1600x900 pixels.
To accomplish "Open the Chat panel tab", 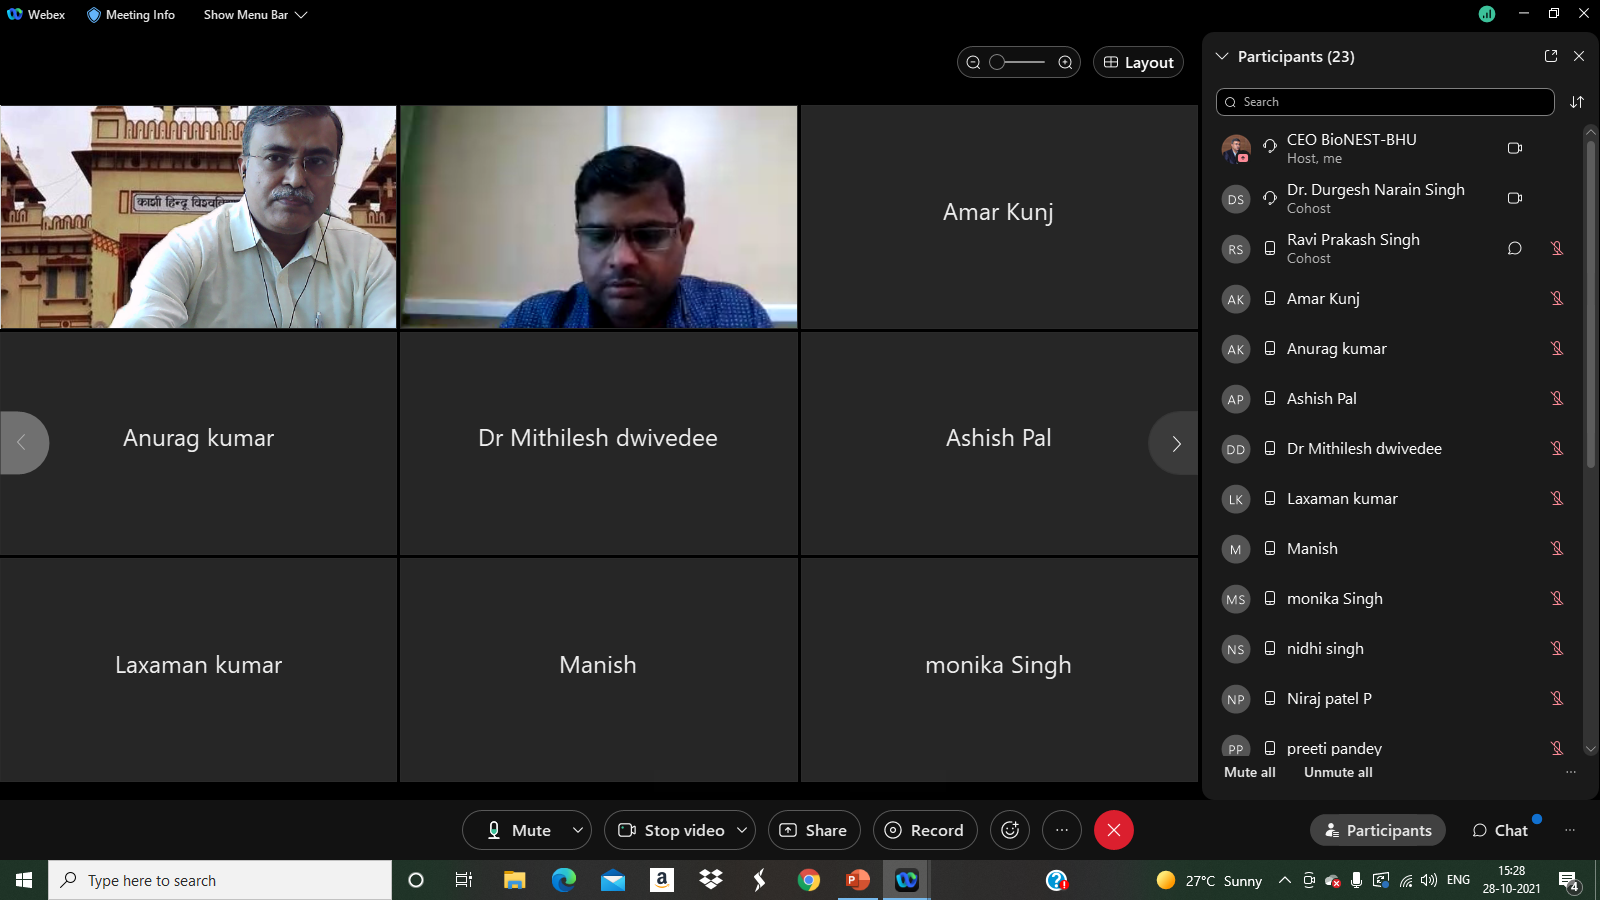I will pos(1500,830).
